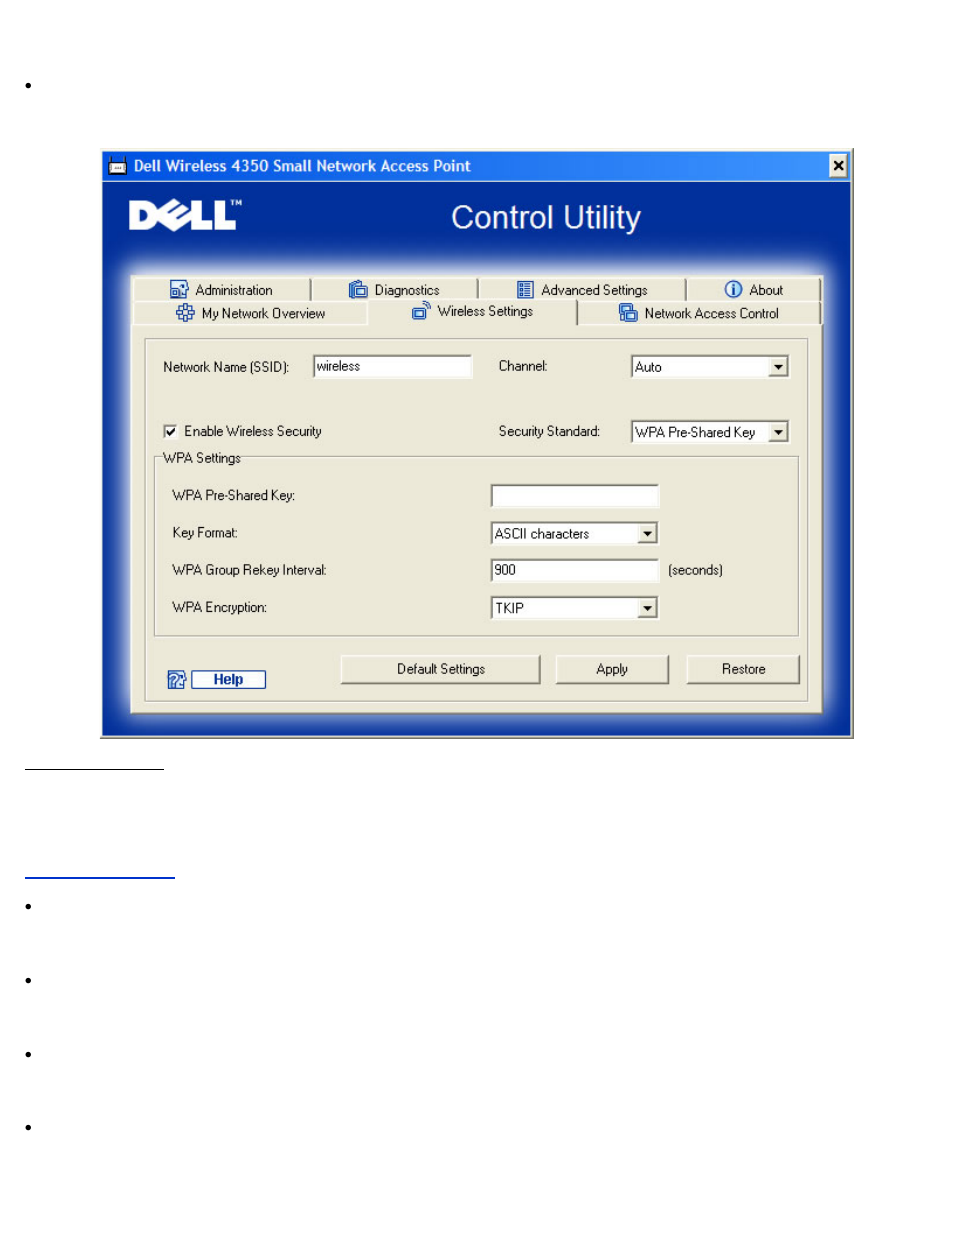Click the My Network Overview icon
The width and height of the screenshot is (954, 1235).
click(185, 312)
